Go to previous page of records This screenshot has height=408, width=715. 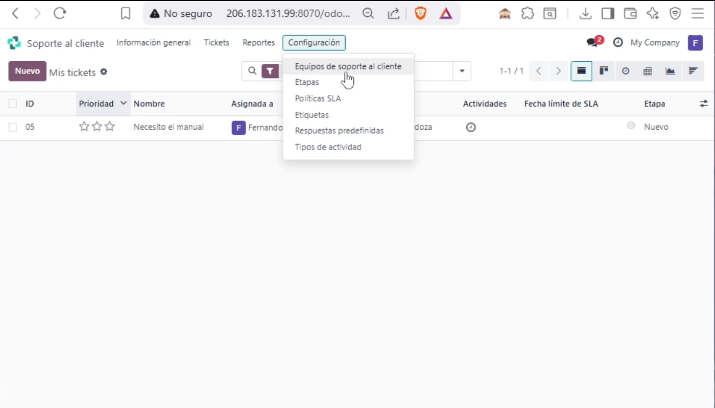[x=539, y=71]
